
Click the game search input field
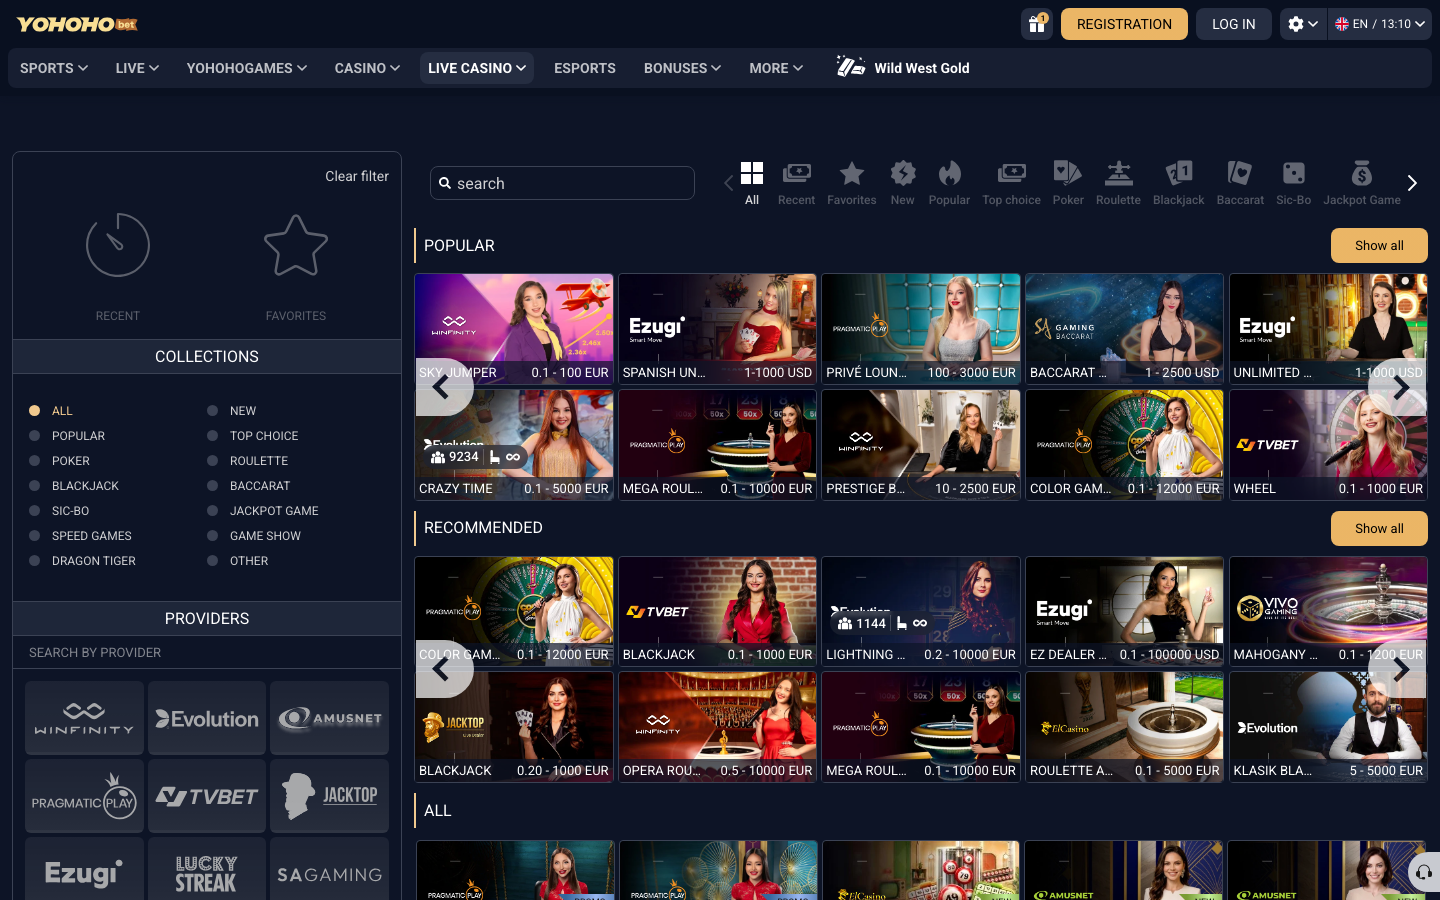tap(562, 183)
